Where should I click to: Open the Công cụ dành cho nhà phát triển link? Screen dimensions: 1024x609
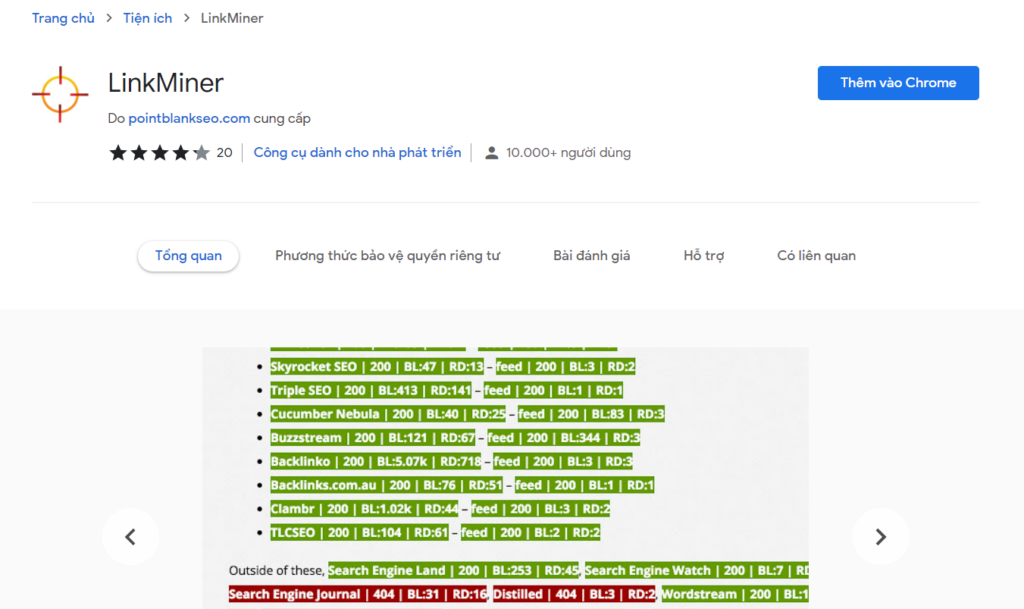[357, 152]
